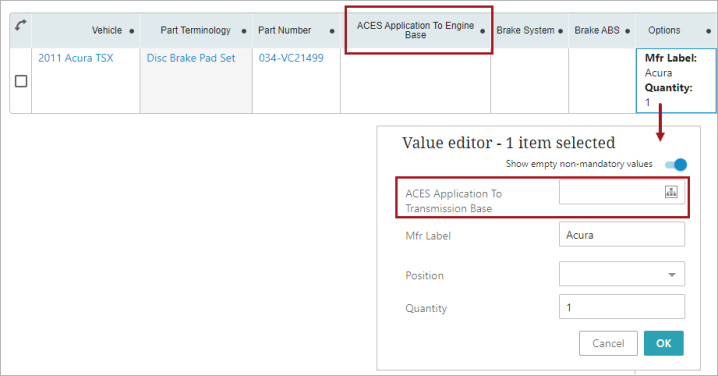
Task: Toggle Show empty non-mandatory values switch
Action: tap(676, 164)
